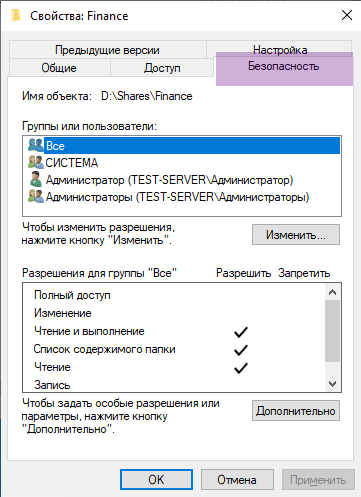Click the permissions list scrollbar thumb
Screen dimensions: 361x497
click(x=332, y=331)
